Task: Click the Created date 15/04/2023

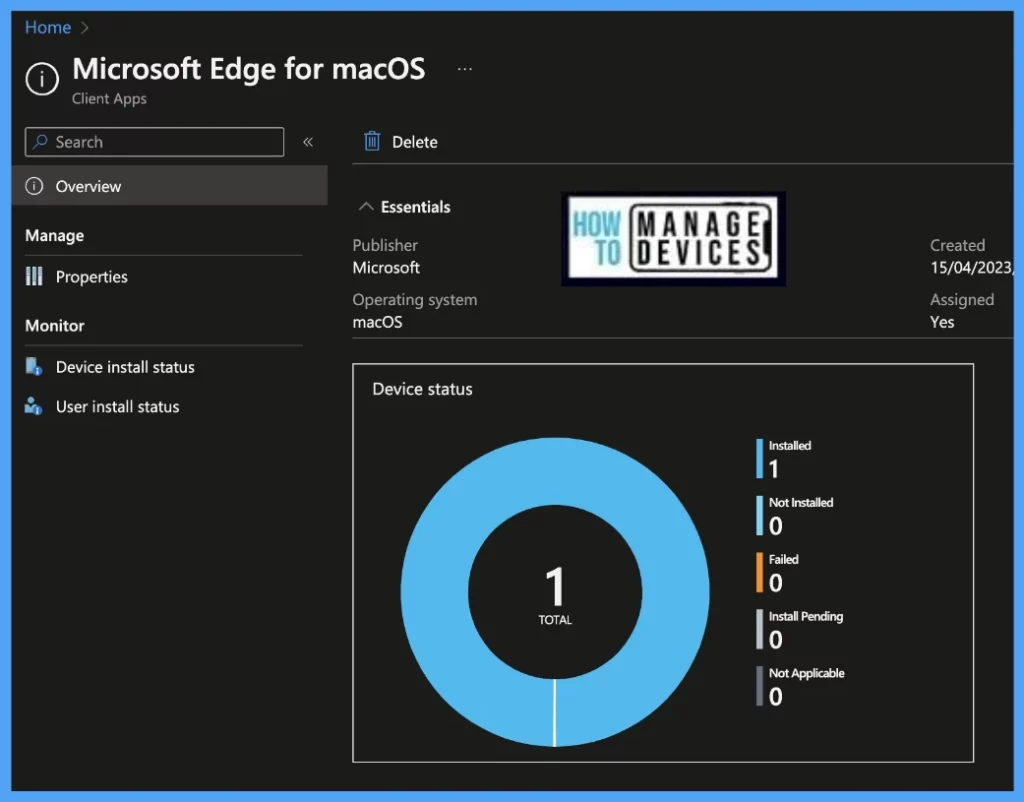Action: [971, 268]
